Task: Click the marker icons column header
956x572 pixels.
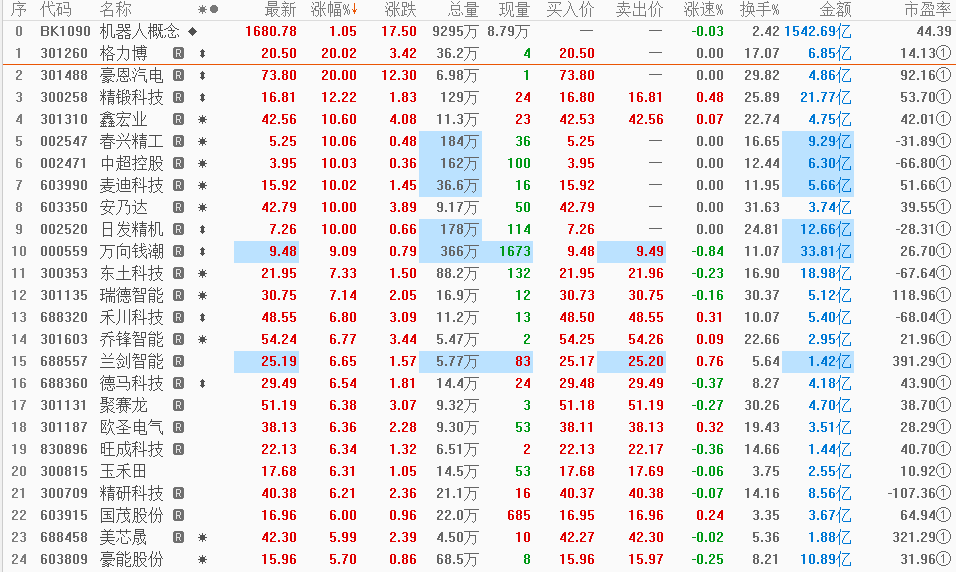Action: (208, 9)
